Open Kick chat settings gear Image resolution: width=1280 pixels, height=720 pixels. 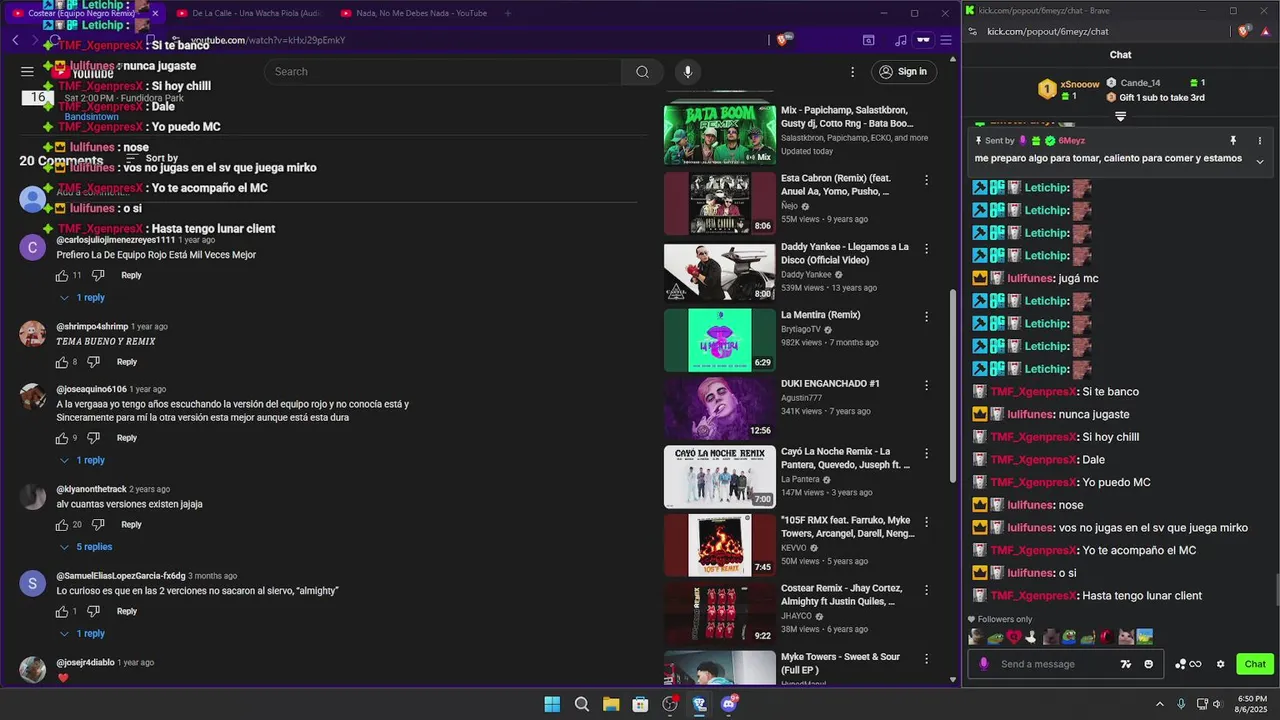click(1220, 664)
